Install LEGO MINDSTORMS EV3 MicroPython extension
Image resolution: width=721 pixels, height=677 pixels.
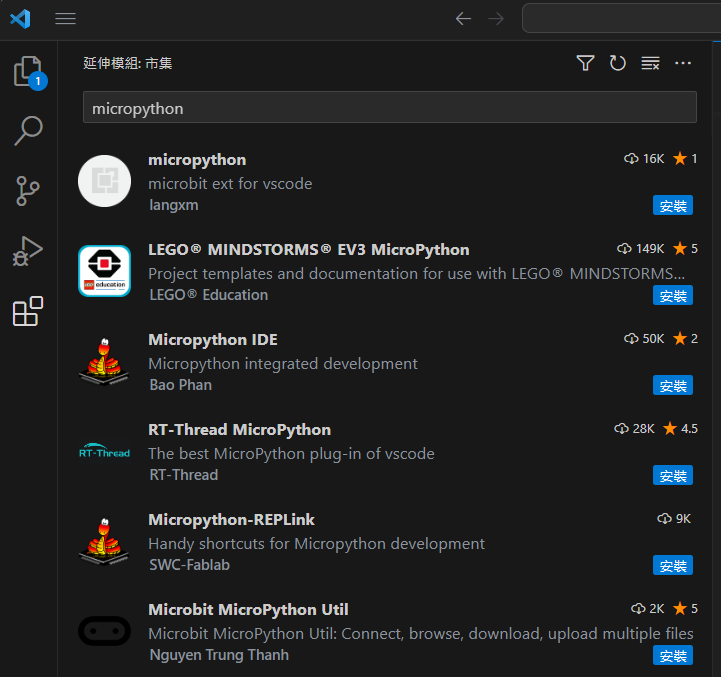tap(673, 295)
